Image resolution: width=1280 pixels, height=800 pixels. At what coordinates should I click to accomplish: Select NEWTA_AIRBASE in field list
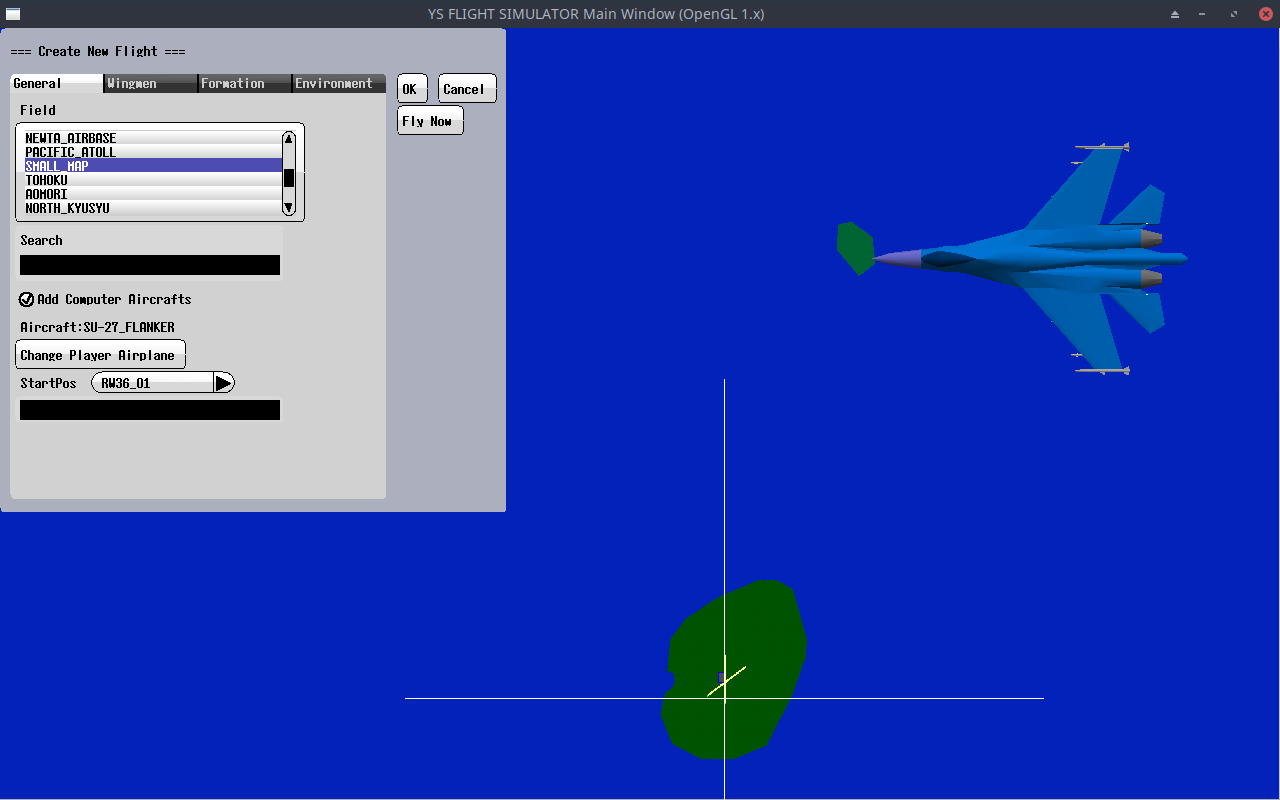pyautogui.click(x=153, y=138)
